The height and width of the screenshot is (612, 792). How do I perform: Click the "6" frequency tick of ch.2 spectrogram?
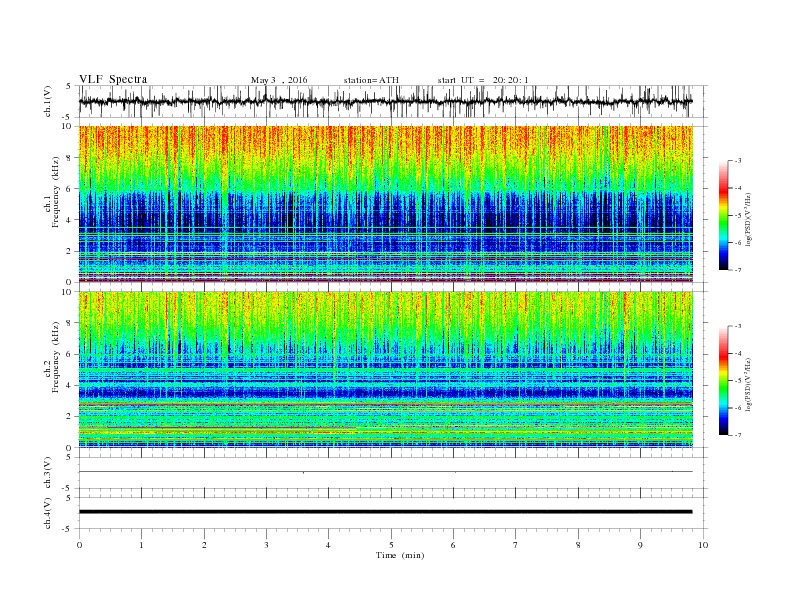point(70,354)
